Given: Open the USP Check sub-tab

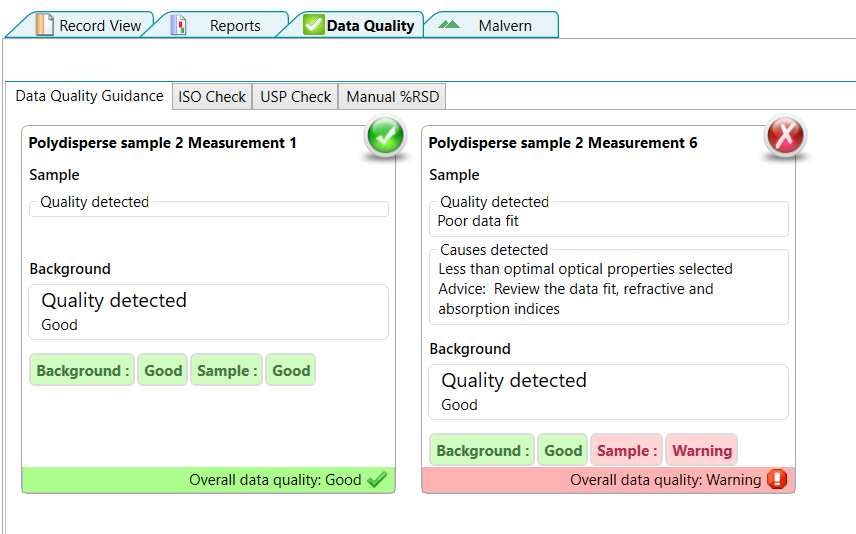Looking at the screenshot, I should (295, 97).
